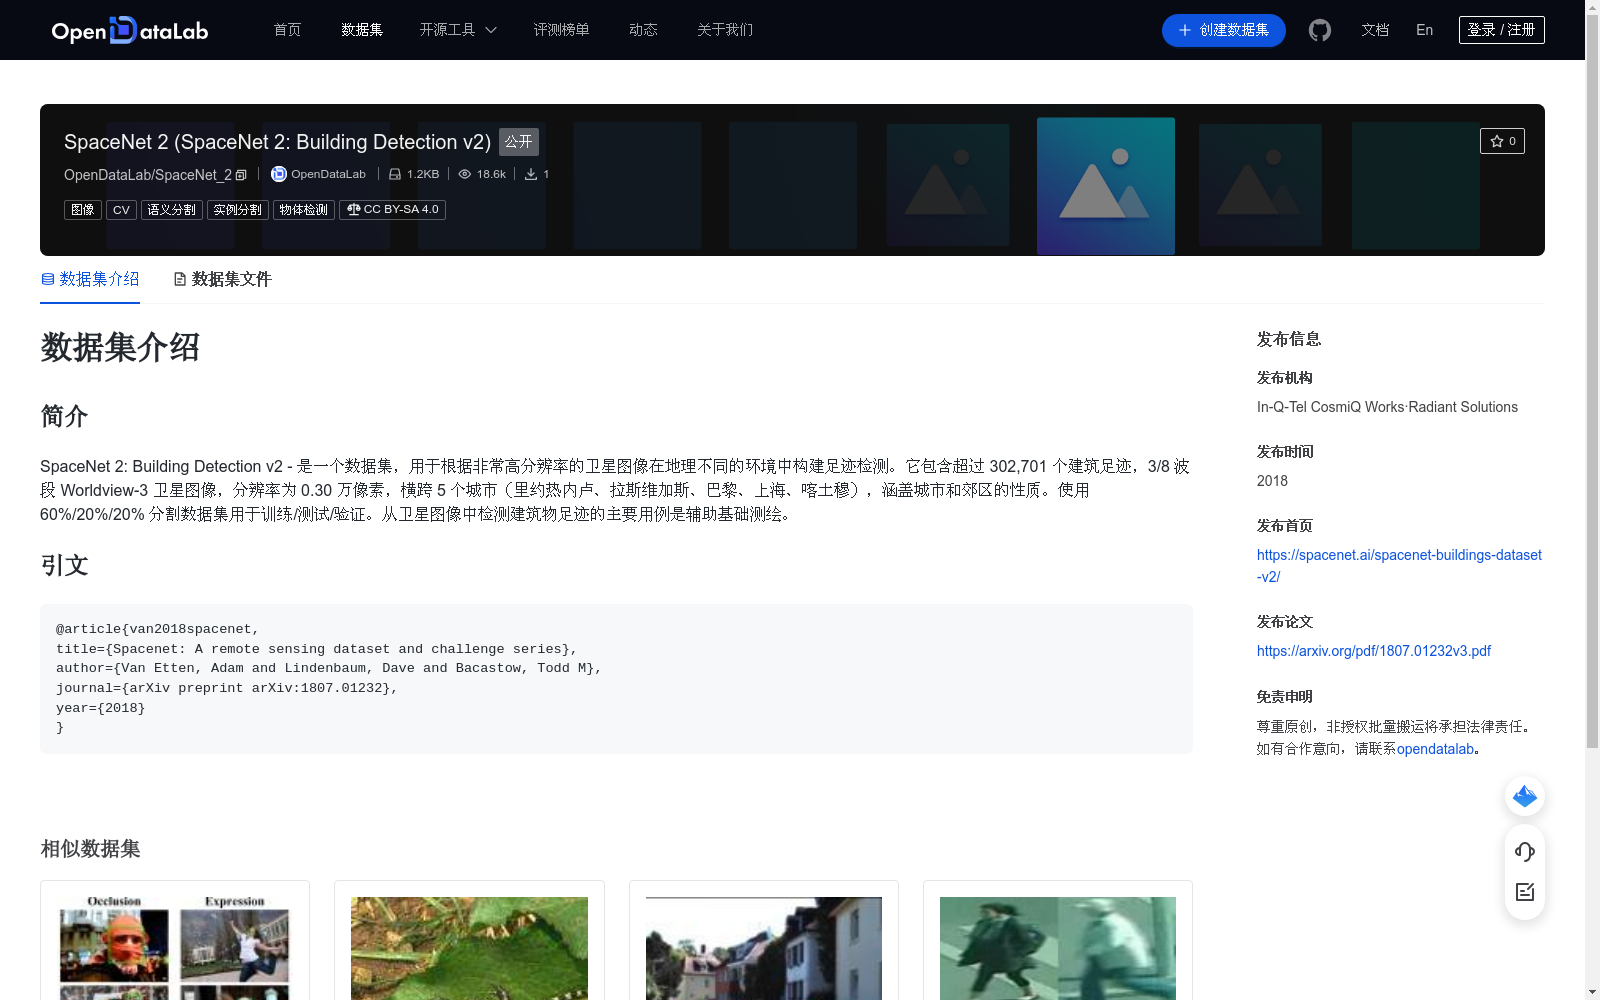This screenshot has width=1600, height=1000.
Task: Expand the 开源工具 dropdown
Action: (x=458, y=30)
